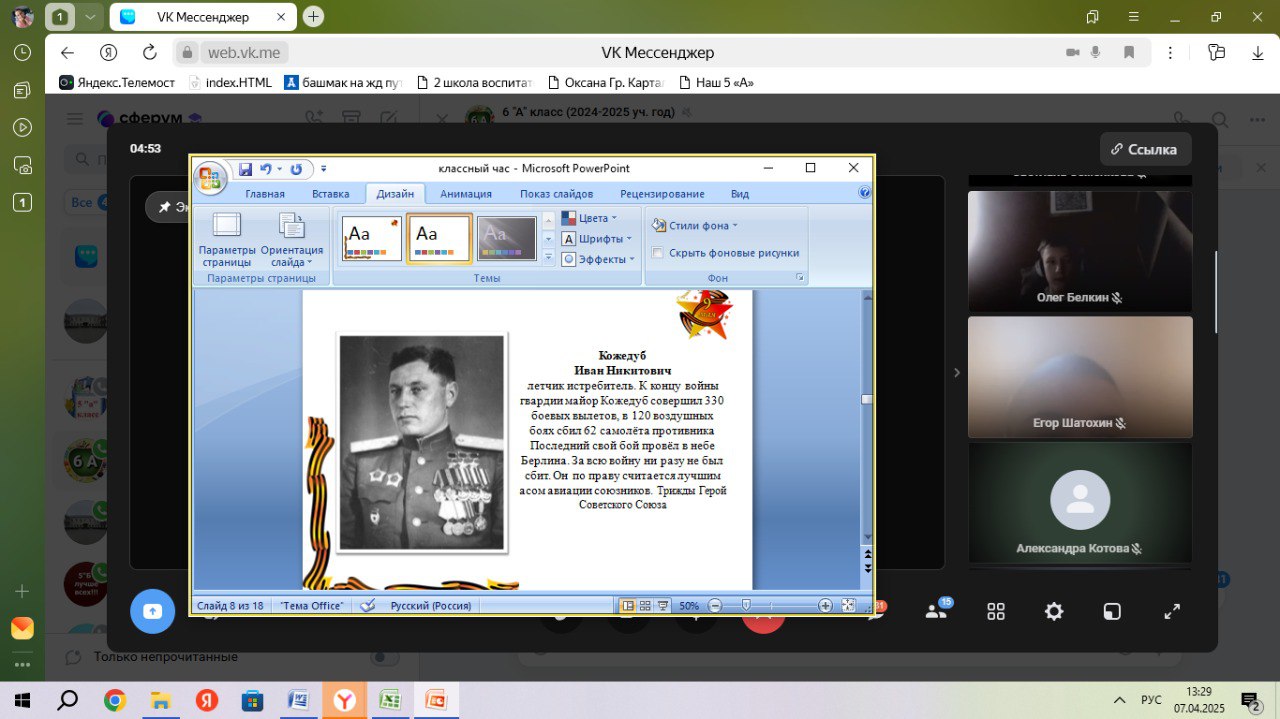The width and height of the screenshot is (1280, 719).
Task: Expand the themes gallery More arrow
Action: 548,258
